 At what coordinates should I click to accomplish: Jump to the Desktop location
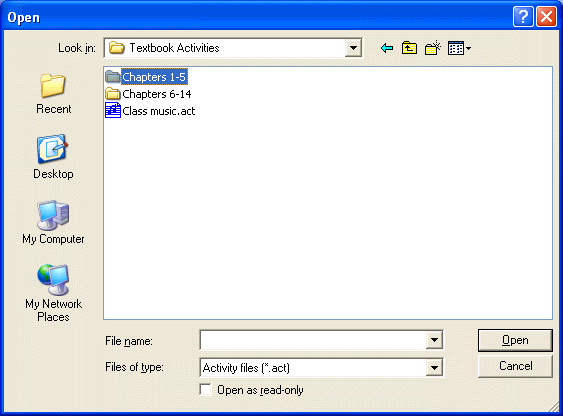[x=53, y=157]
